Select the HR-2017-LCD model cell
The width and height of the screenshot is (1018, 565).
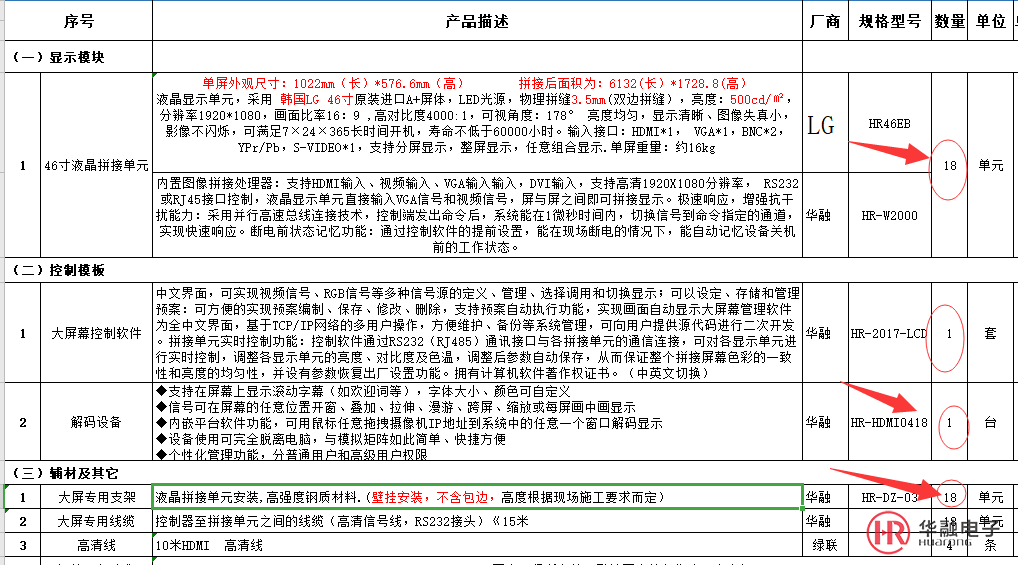point(890,333)
